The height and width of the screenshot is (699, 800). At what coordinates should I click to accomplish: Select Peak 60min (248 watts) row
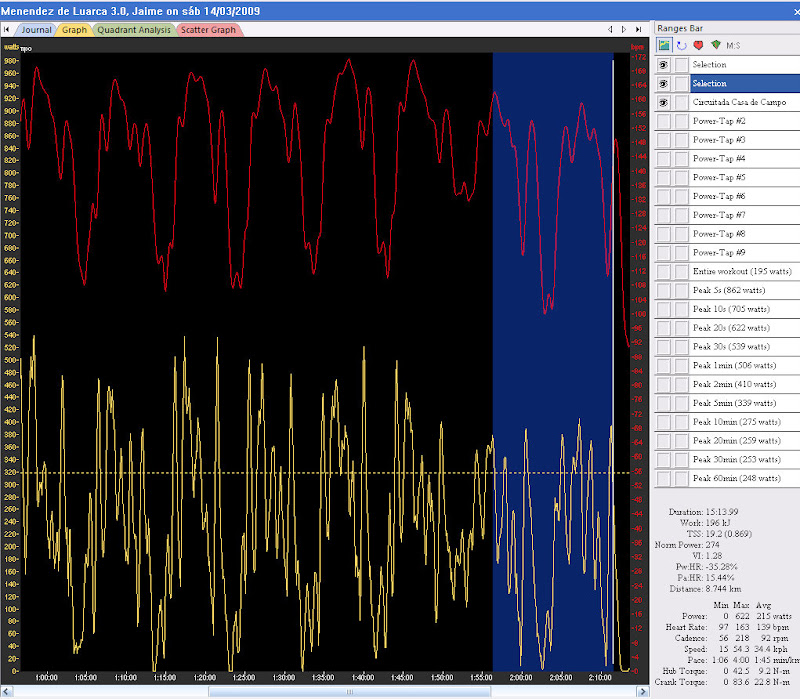pyautogui.click(x=745, y=479)
